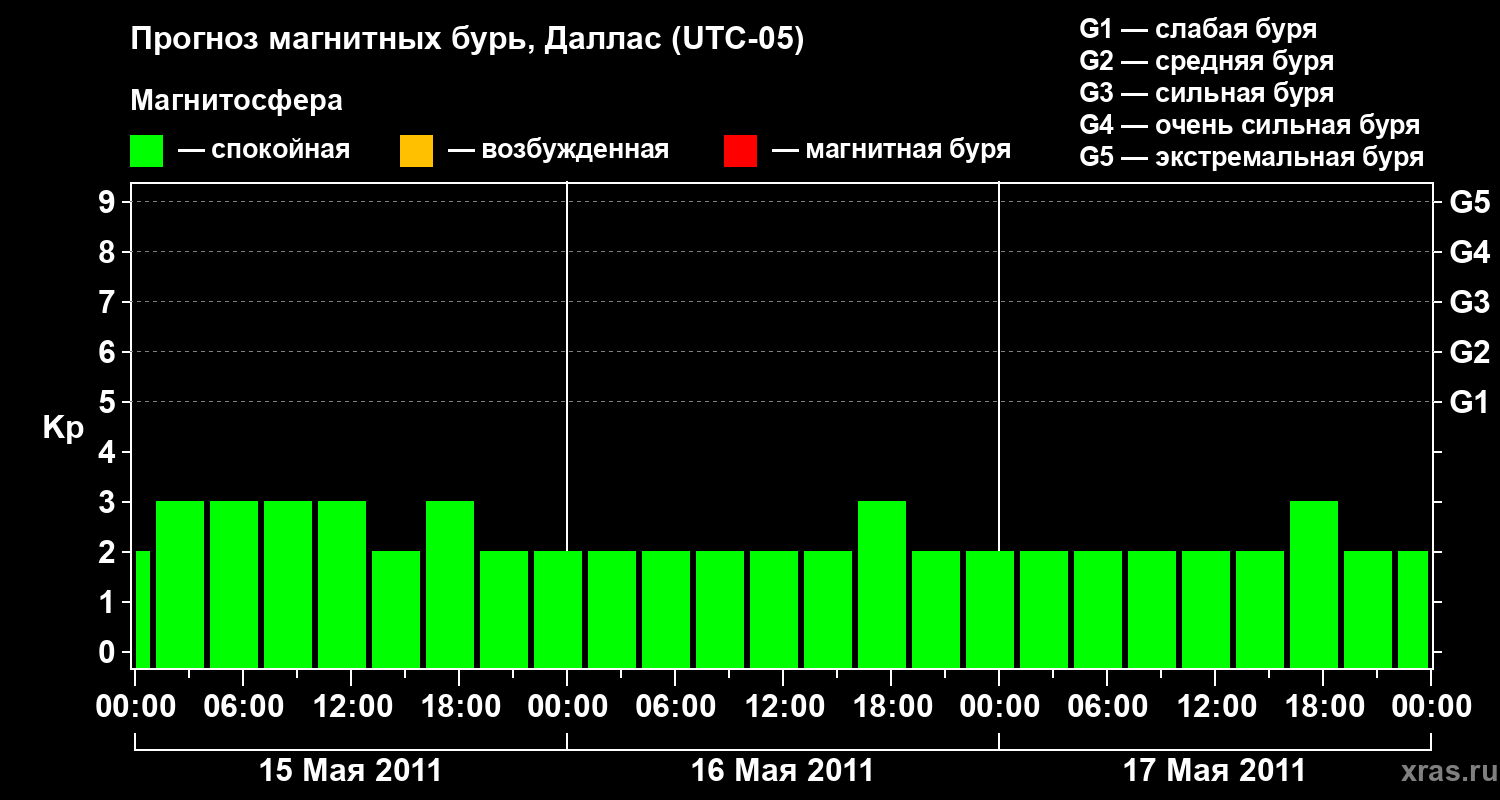Click the right axis 'G2' label
Image resolution: width=1500 pixels, height=800 pixels.
coord(1470,352)
